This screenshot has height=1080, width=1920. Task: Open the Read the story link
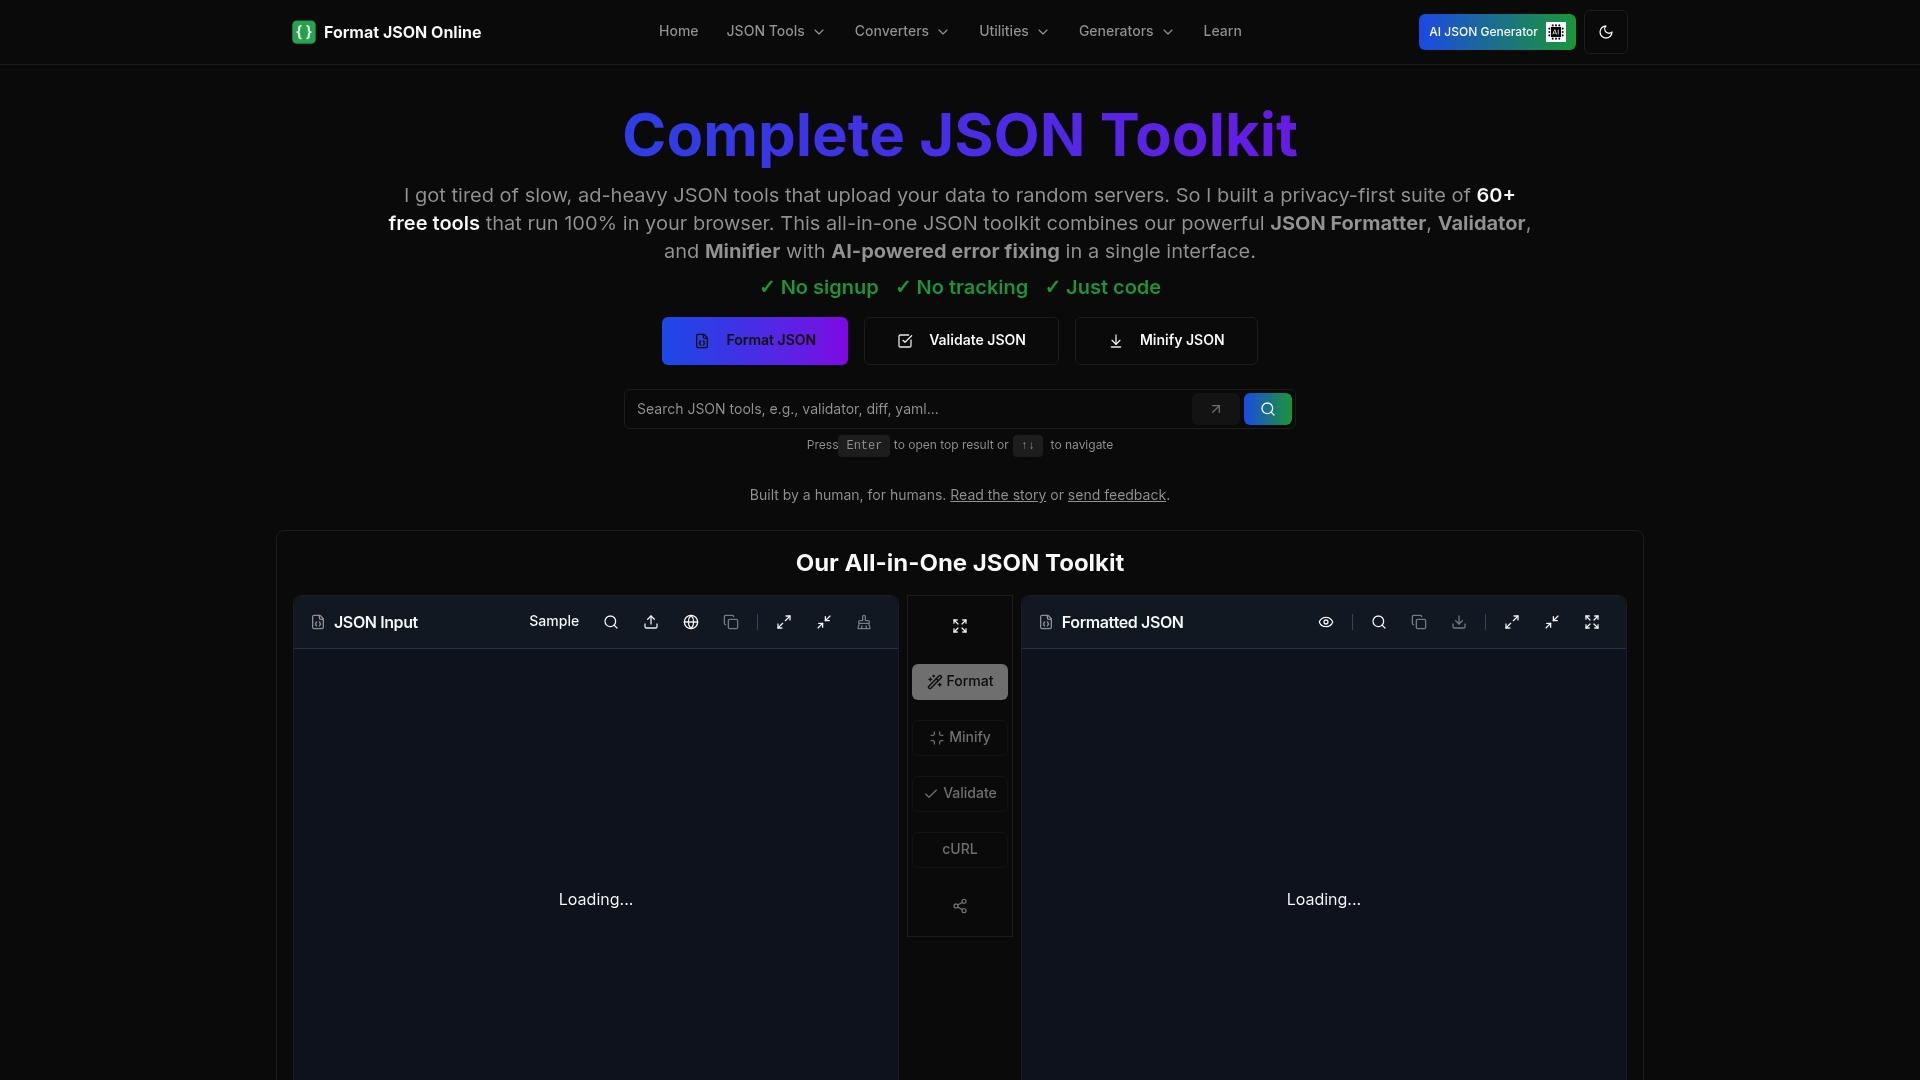(998, 495)
